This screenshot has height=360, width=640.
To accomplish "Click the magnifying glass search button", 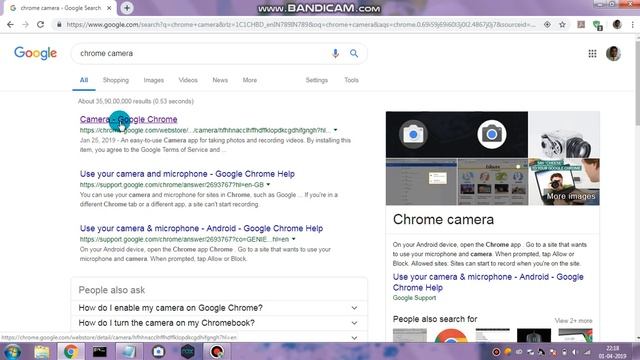I will click(x=354, y=53).
